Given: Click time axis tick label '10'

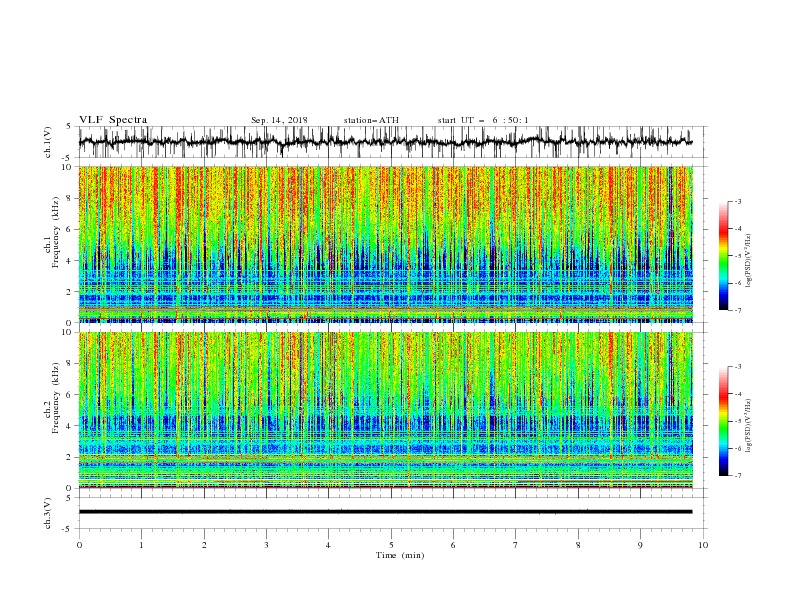Looking at the screenshot, I should pos(703,545).
